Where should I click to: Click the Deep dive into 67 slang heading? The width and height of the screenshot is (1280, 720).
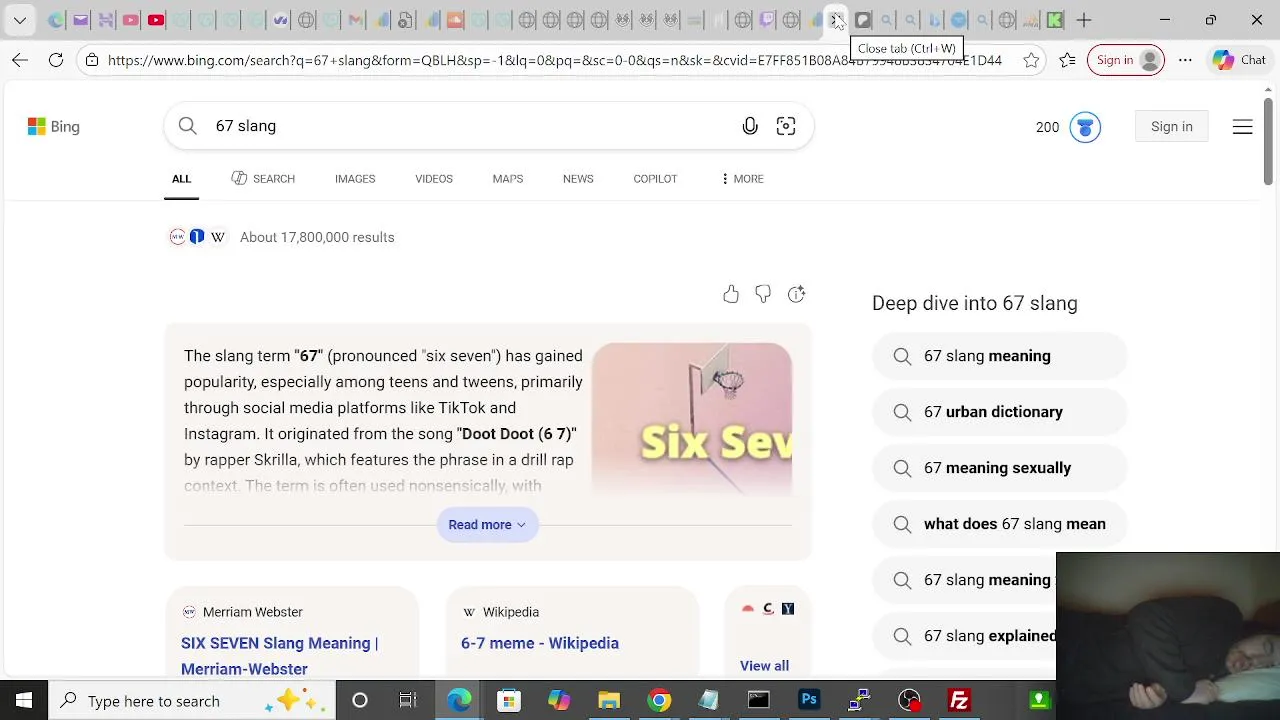[975, 303]
